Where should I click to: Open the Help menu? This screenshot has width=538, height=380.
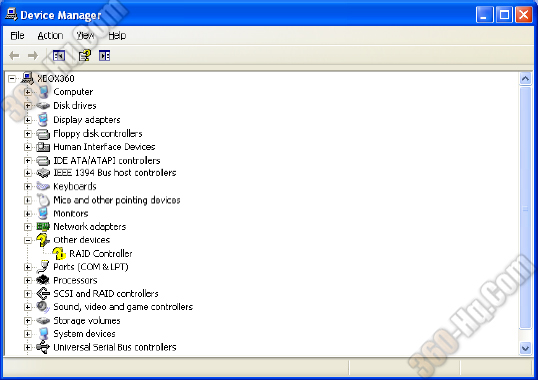[117, 35]
